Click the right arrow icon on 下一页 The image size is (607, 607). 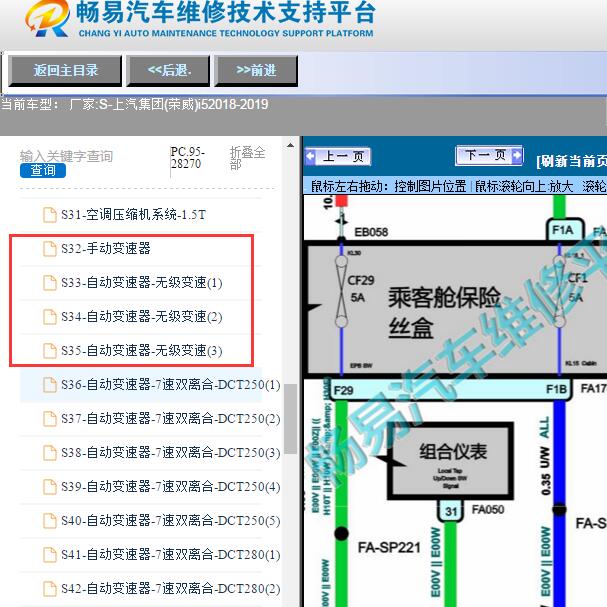click(x=517, y=156)
